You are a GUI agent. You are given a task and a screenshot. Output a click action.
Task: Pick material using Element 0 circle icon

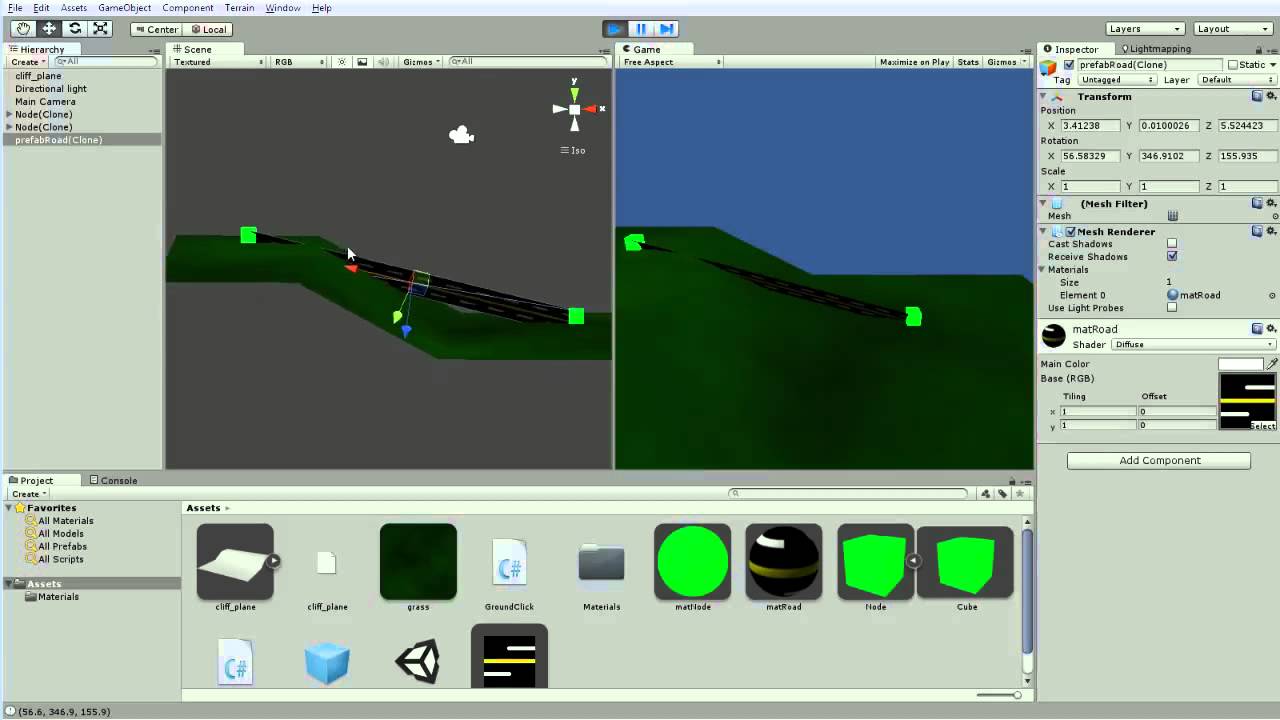pyautogui.click(x=1272, y=295)
